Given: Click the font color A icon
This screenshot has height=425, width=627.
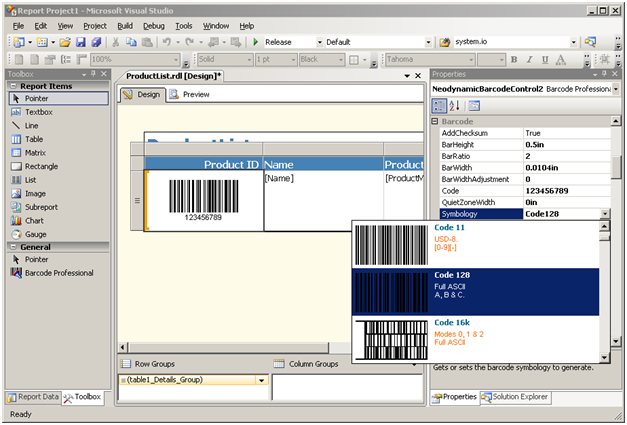Looking at the screenshot, I should click(561, 60).
